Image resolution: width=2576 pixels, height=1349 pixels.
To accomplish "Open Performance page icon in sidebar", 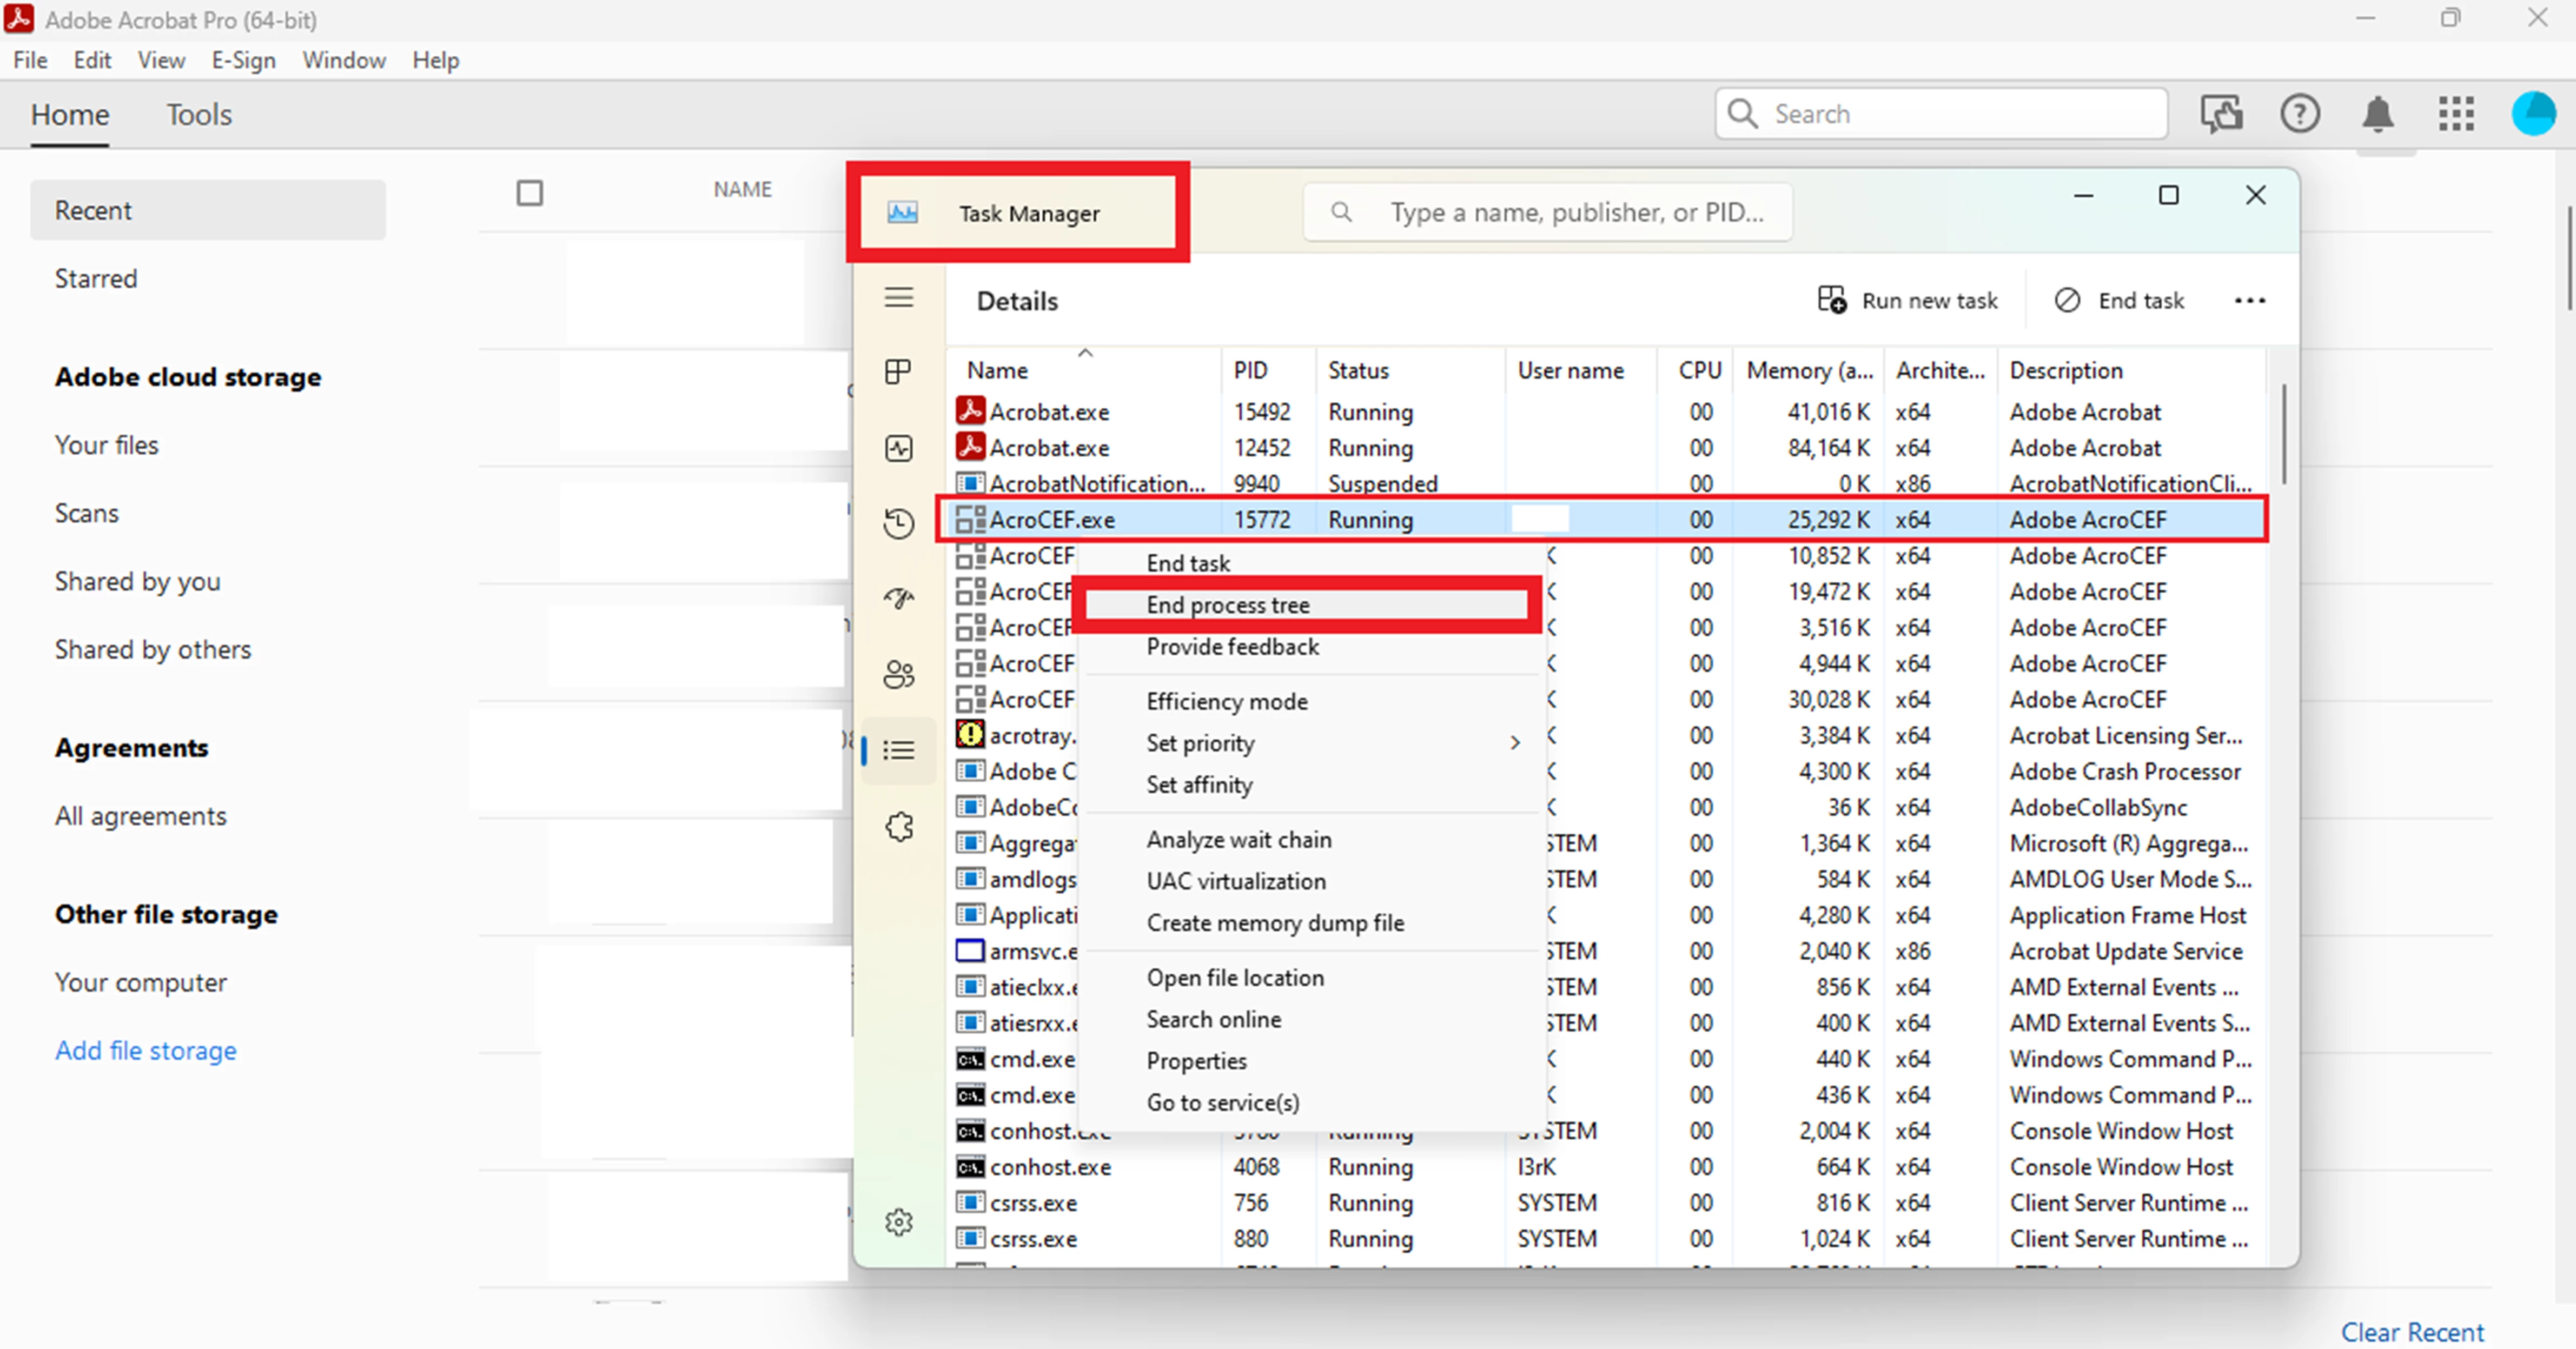I will [898, 448].
